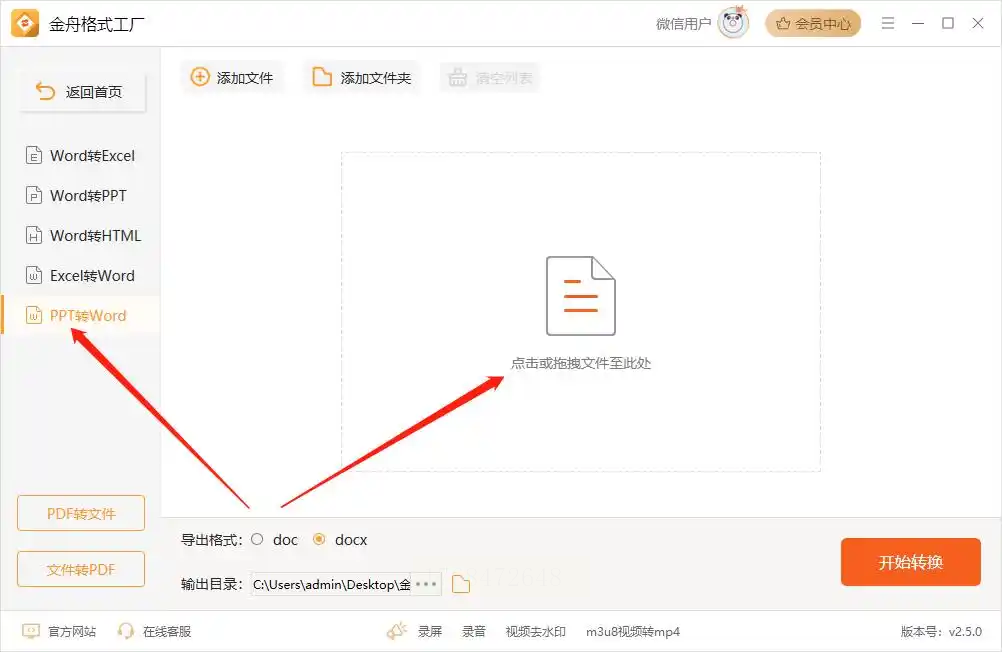Open the 视频去水印 watermark removal link
Screen dimensions: 1002x652
point(536,632)
